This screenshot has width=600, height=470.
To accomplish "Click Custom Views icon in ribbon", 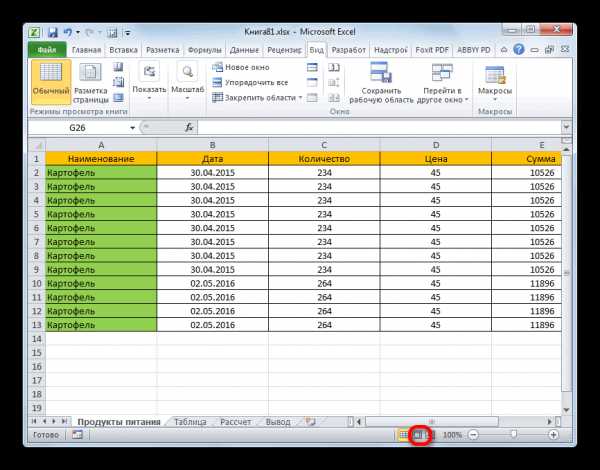I will coord(118,82).
